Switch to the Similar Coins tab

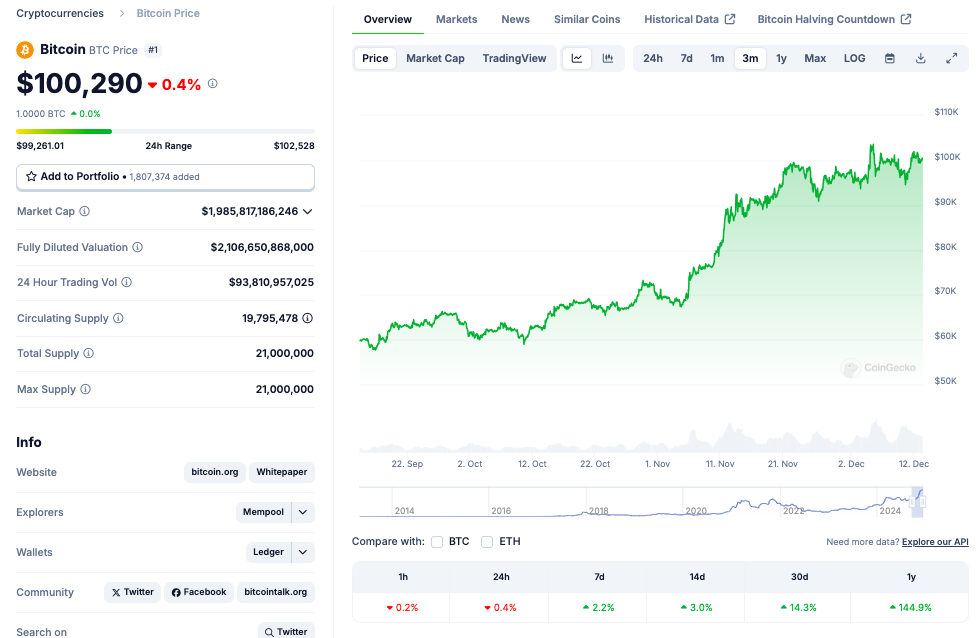(587, 19)
